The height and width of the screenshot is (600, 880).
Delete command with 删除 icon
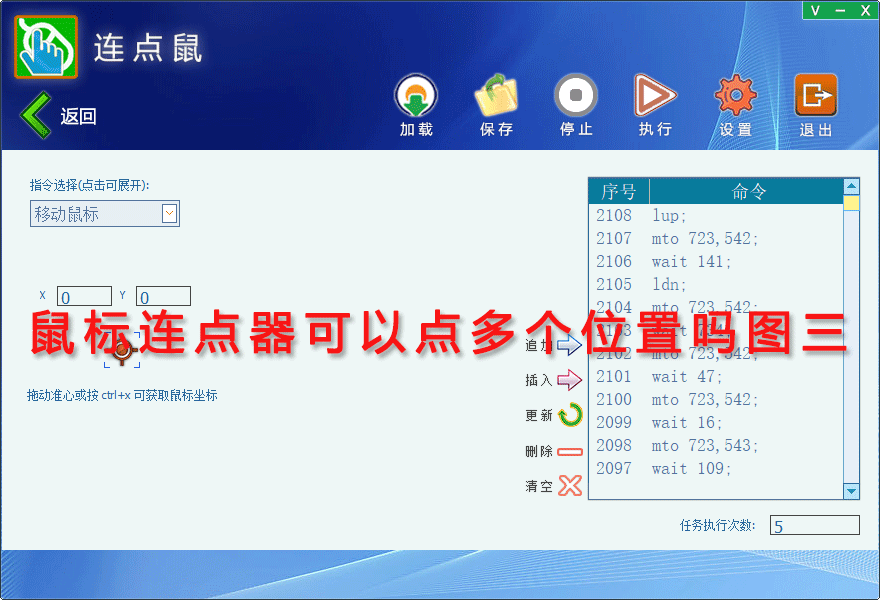pyautogui.click(x=570, y=451)
